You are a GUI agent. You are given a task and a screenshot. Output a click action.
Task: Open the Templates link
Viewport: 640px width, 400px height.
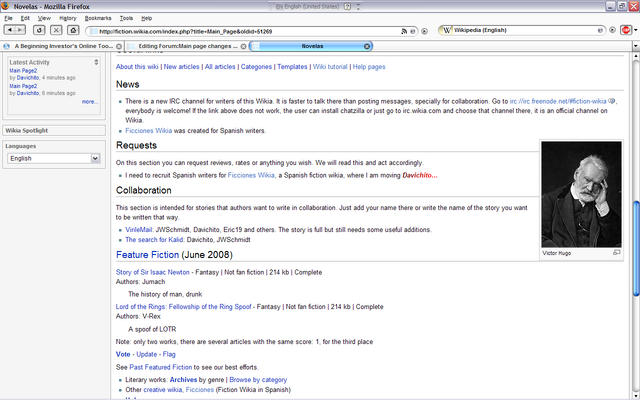click(292, 67)
